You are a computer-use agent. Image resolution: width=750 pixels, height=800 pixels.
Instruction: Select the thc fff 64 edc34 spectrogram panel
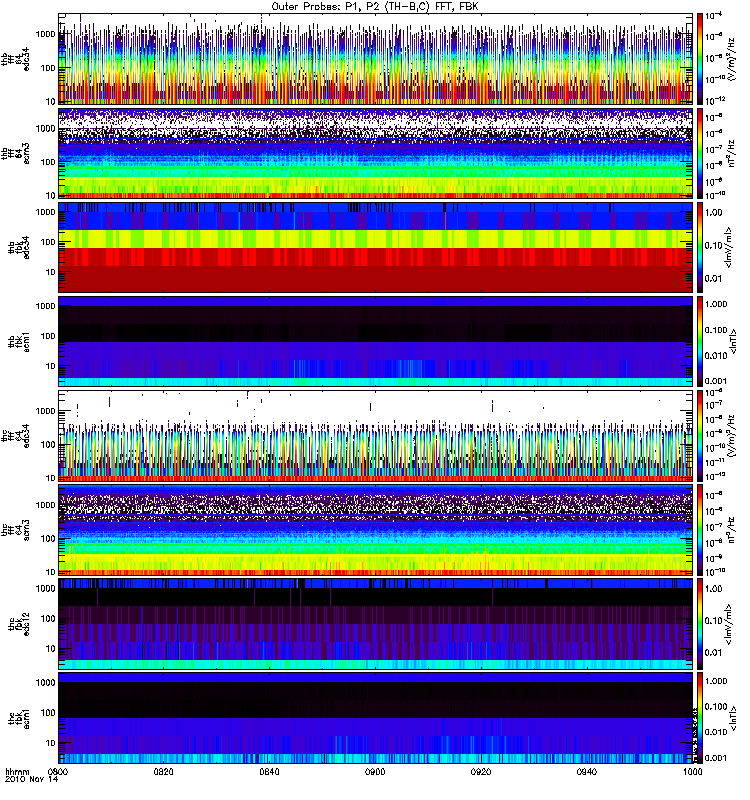[376, 436]
